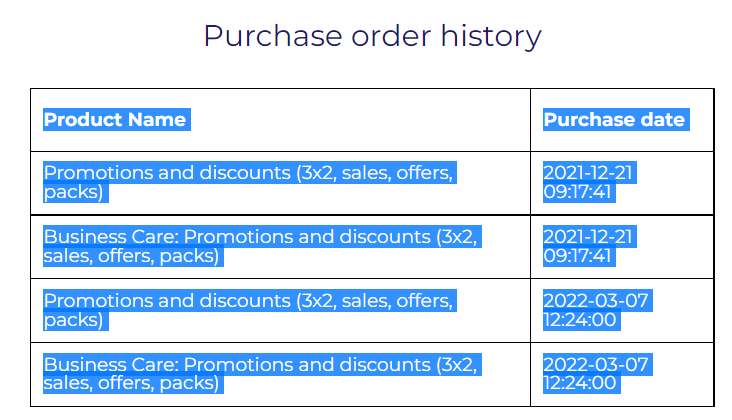Click time 12:24:00 in the last row
732x420 pixels.
click(x=581, y=383)
